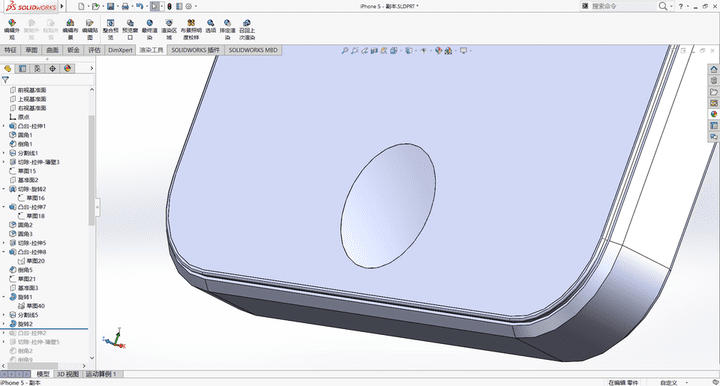Open the SOLIDWORKS 插件 tab

(196, 50)
